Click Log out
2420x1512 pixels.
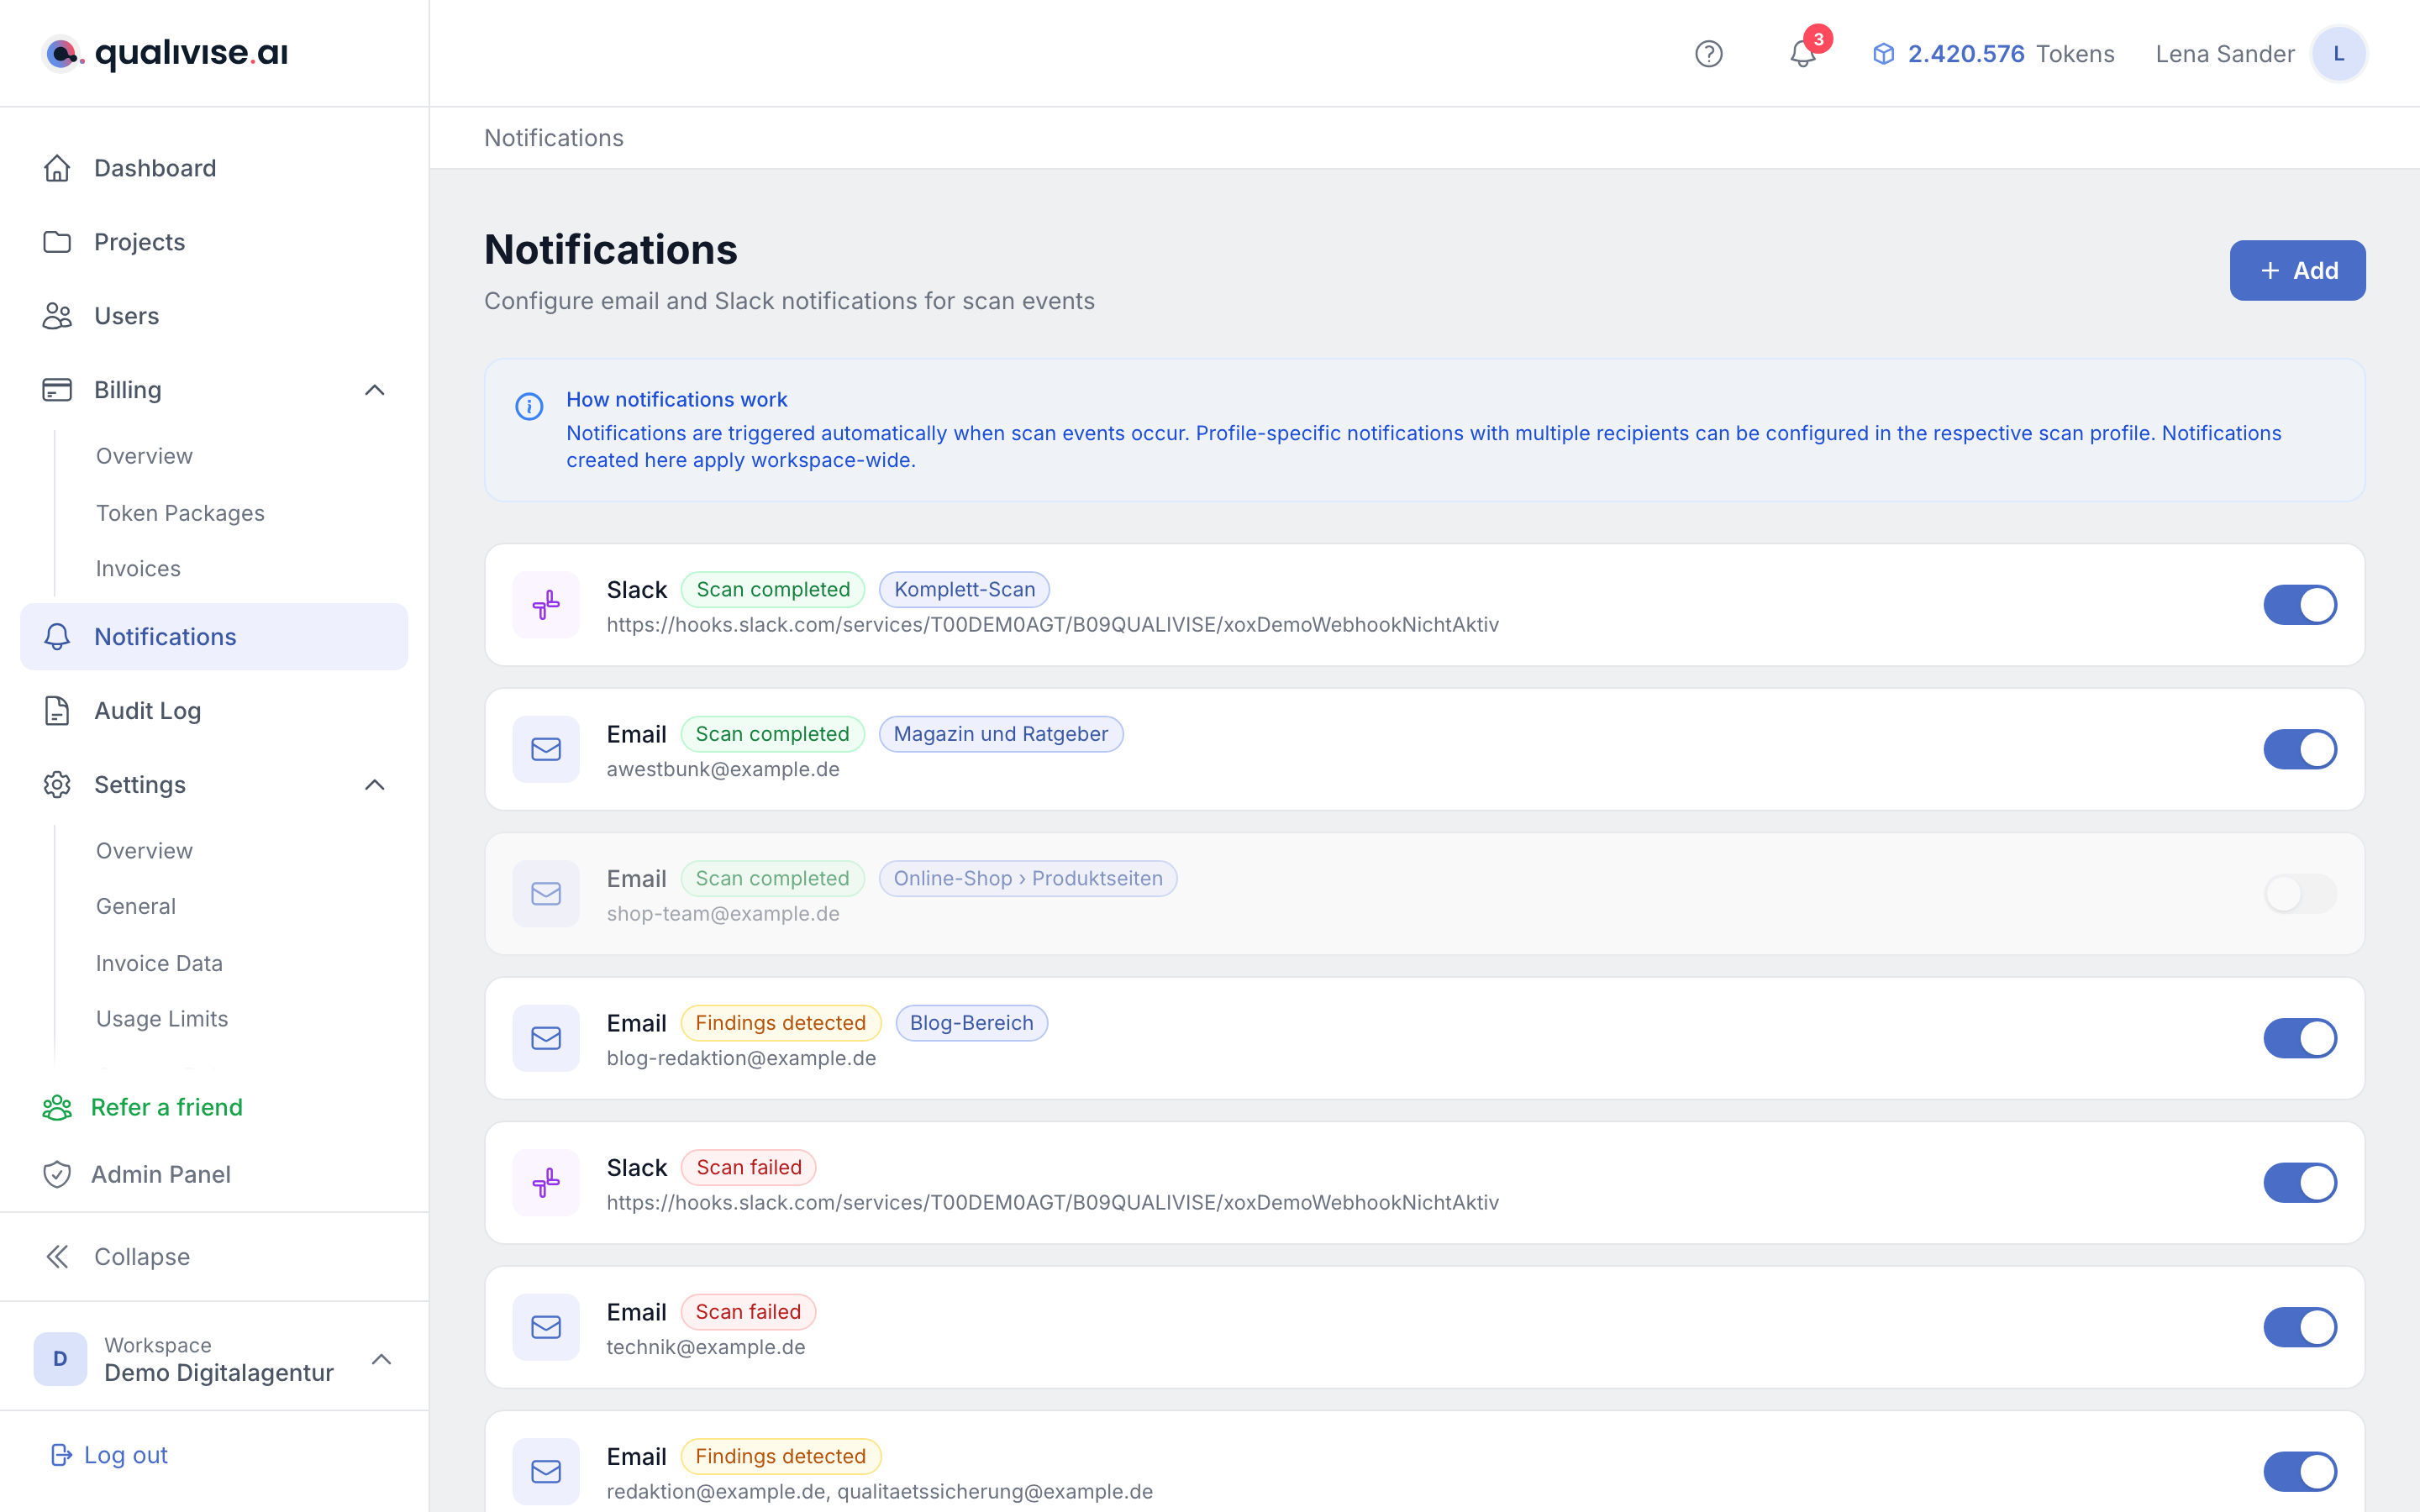[110, 1455]
